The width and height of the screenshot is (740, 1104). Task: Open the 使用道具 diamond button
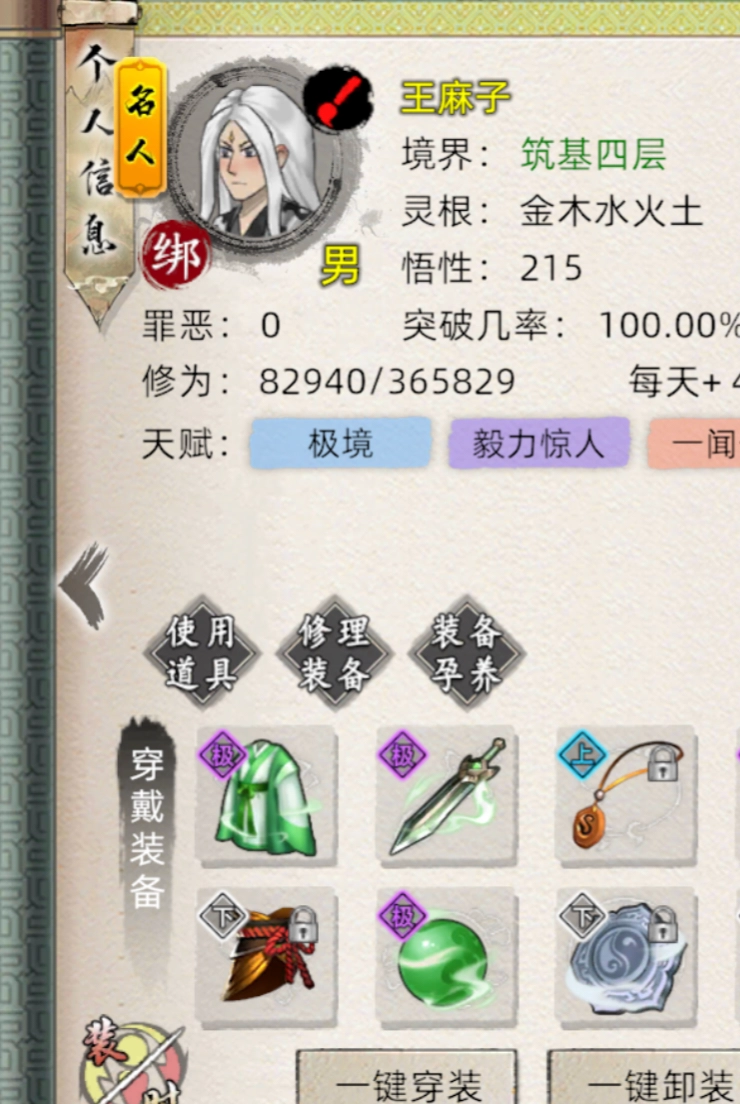click(x=202, y=652)
